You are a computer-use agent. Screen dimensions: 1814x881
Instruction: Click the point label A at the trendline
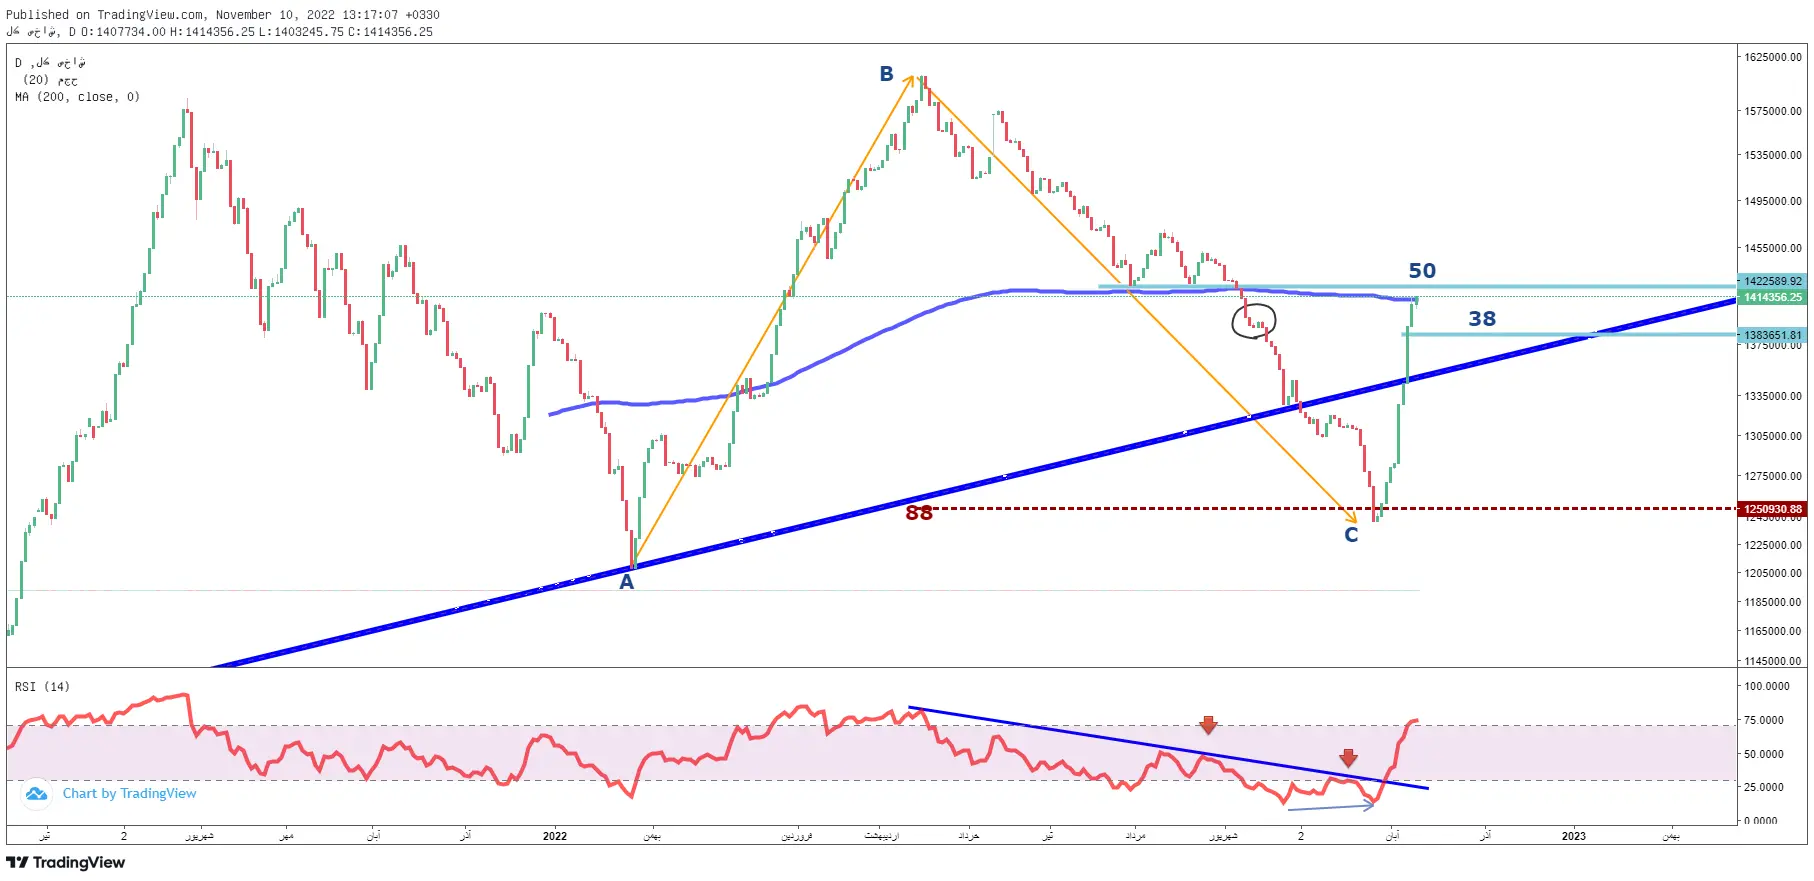tap(626, 582)
